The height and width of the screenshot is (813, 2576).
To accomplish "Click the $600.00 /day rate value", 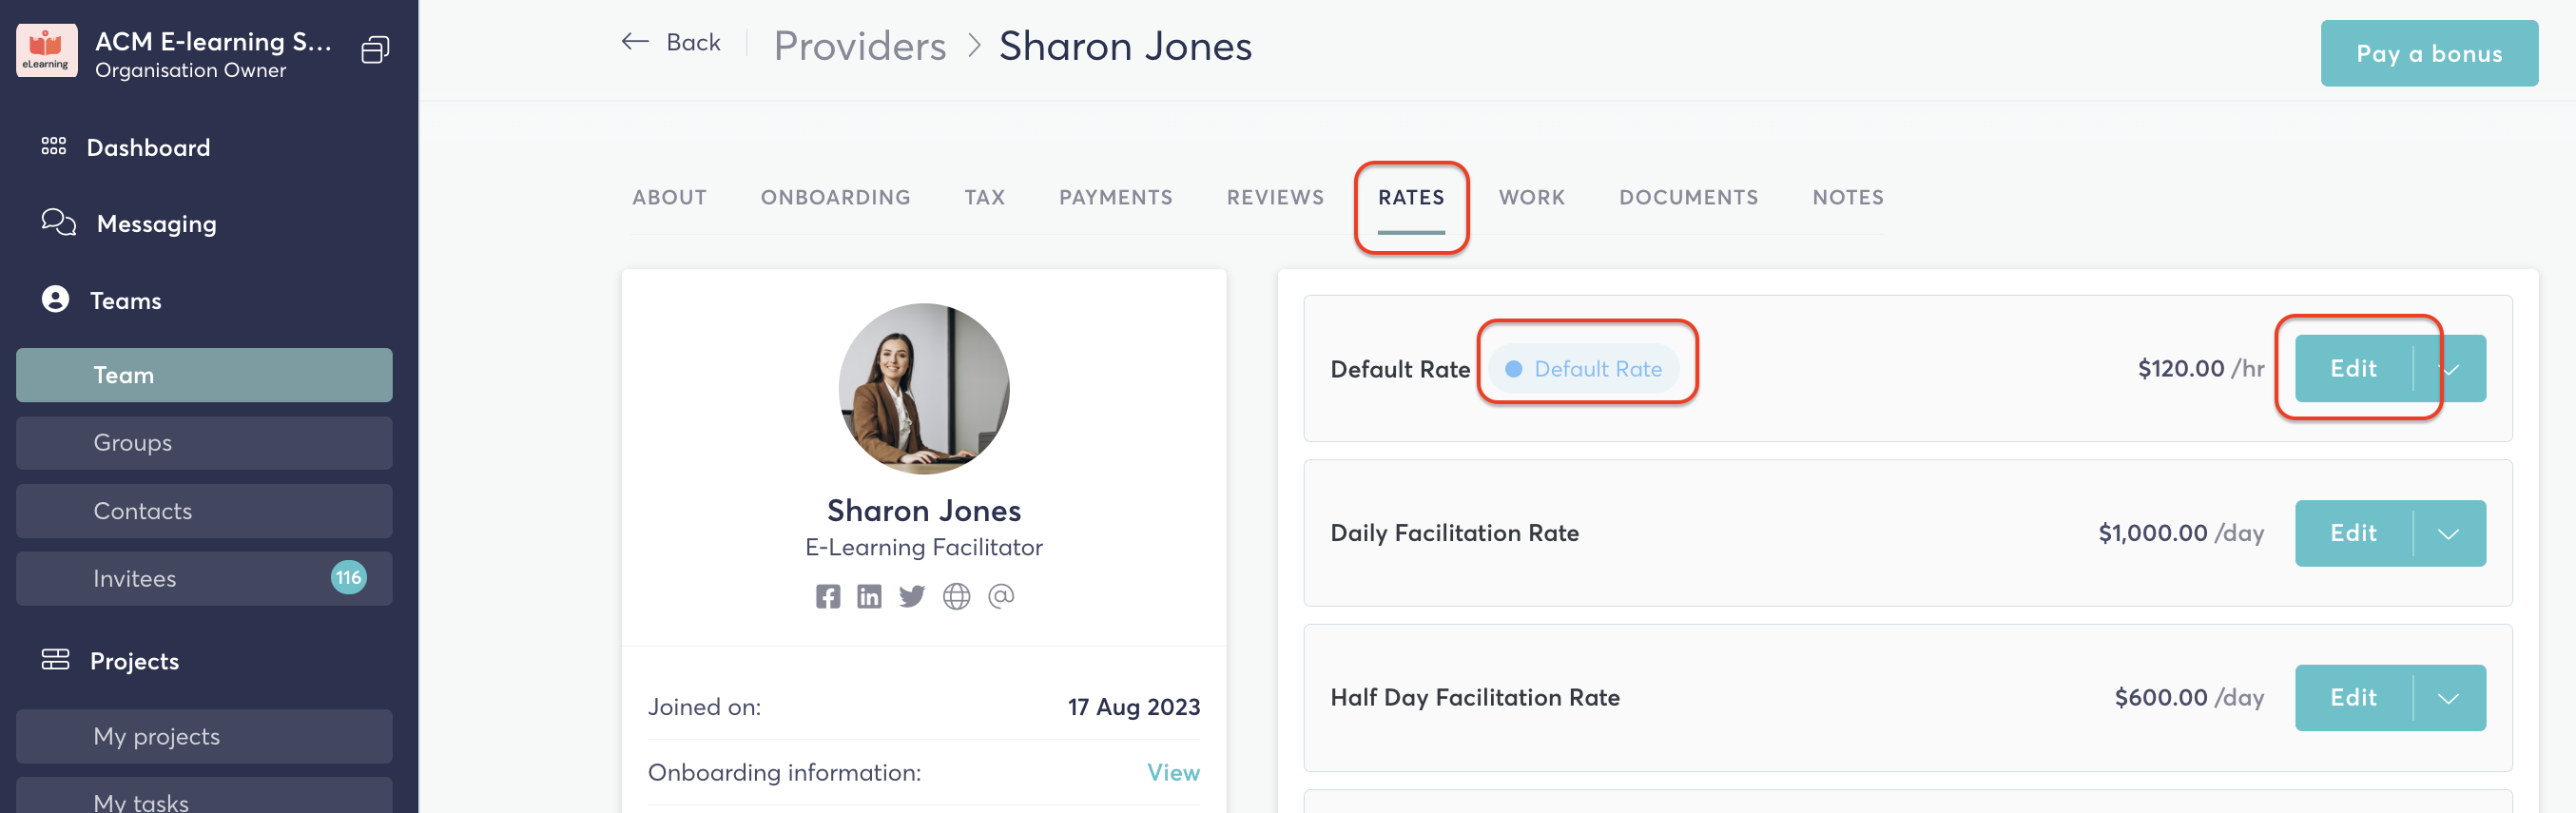I will 2189,698.
